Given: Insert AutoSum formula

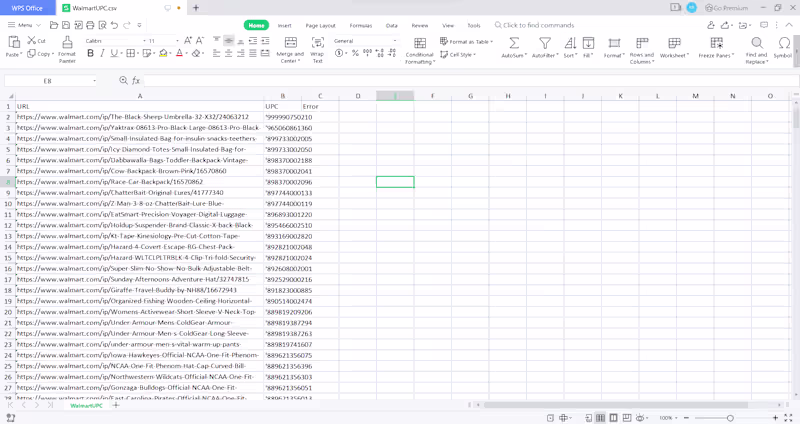Looking at the screenshot, I should 514,47.
